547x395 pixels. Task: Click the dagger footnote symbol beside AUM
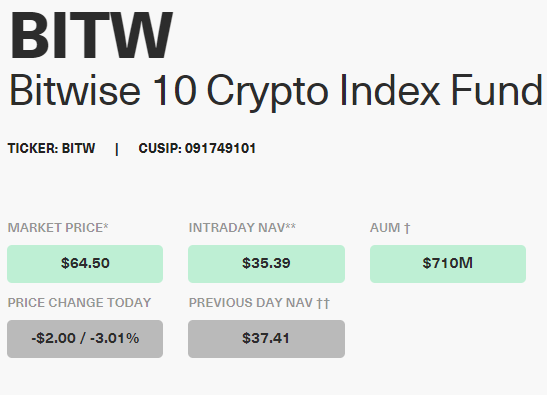pyautogui.click(x=407, y=229)
